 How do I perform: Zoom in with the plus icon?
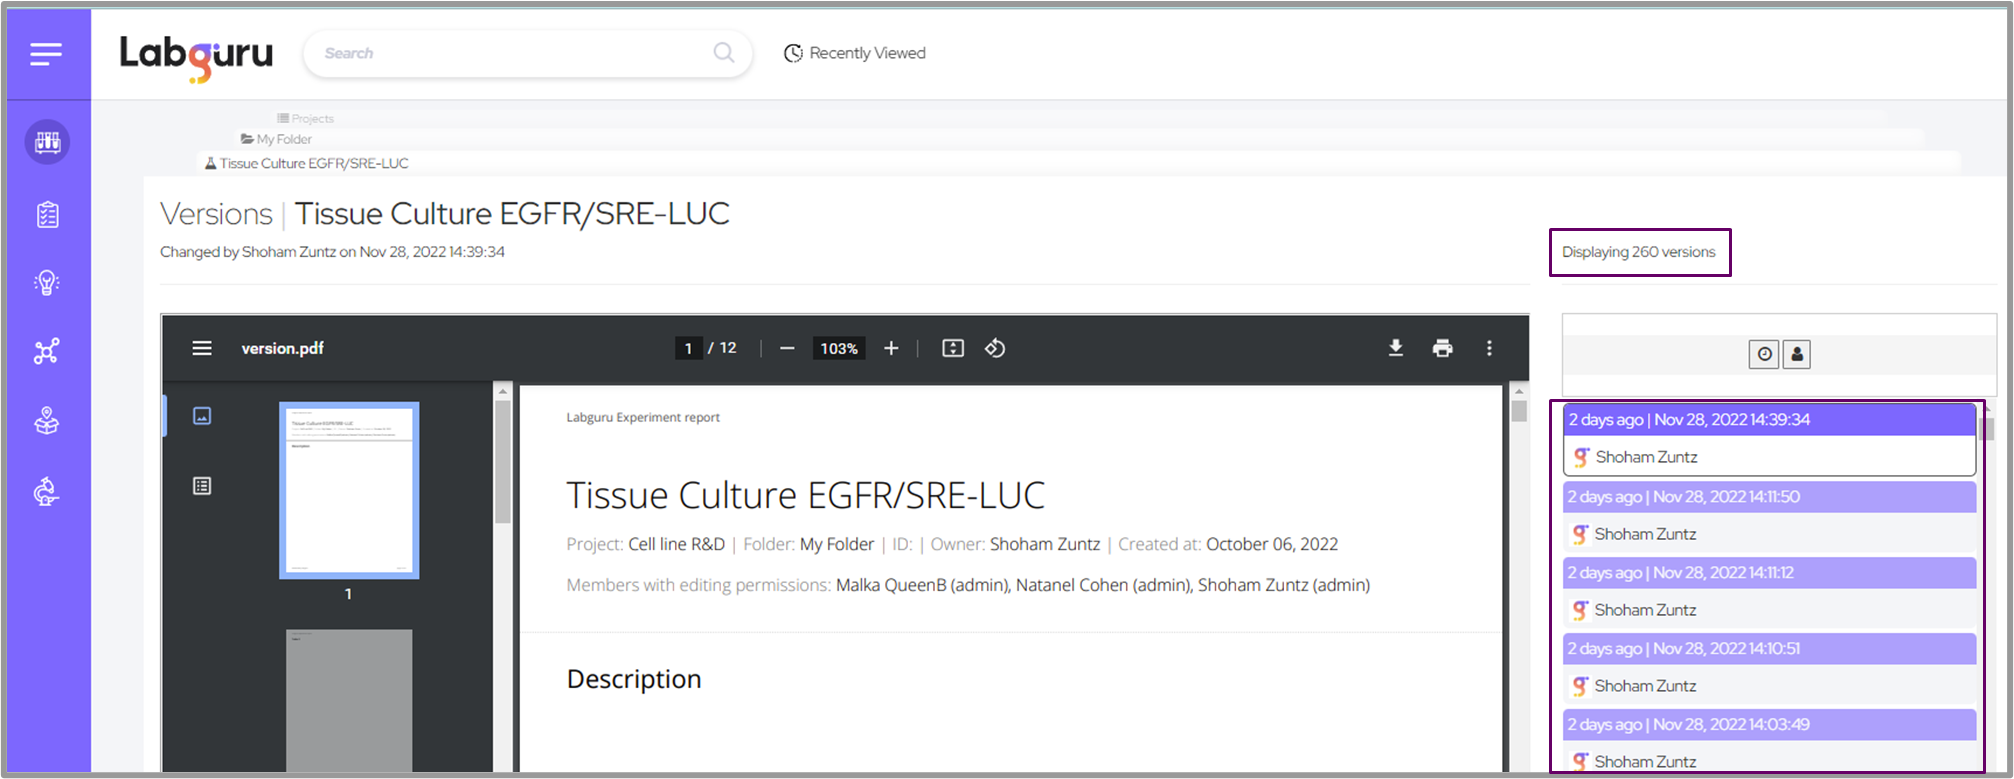coord(891,348)
